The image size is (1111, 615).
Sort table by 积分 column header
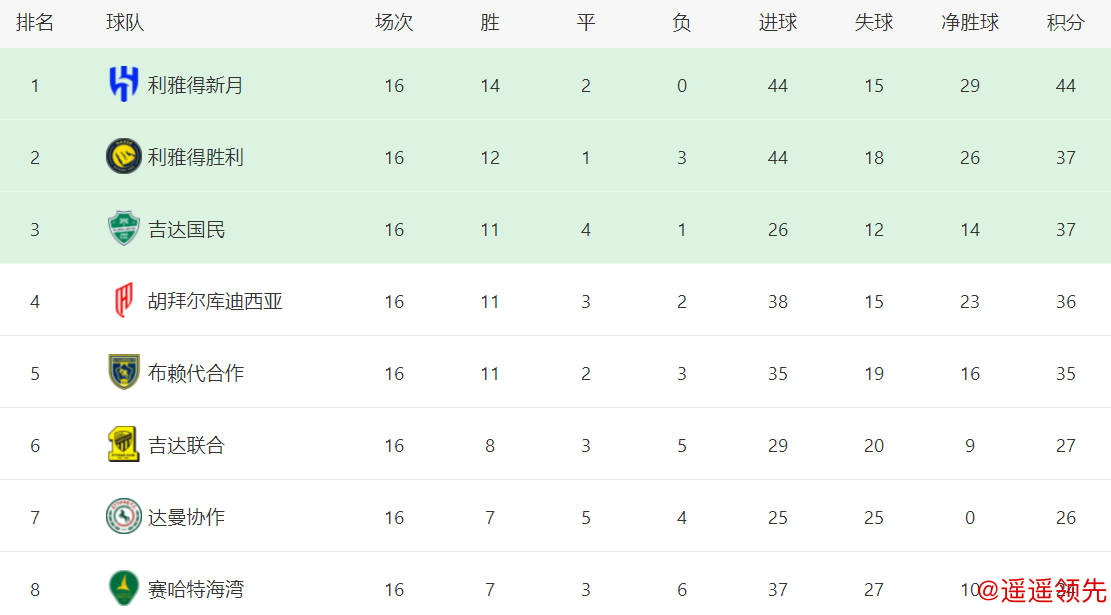coord(1065,23)
